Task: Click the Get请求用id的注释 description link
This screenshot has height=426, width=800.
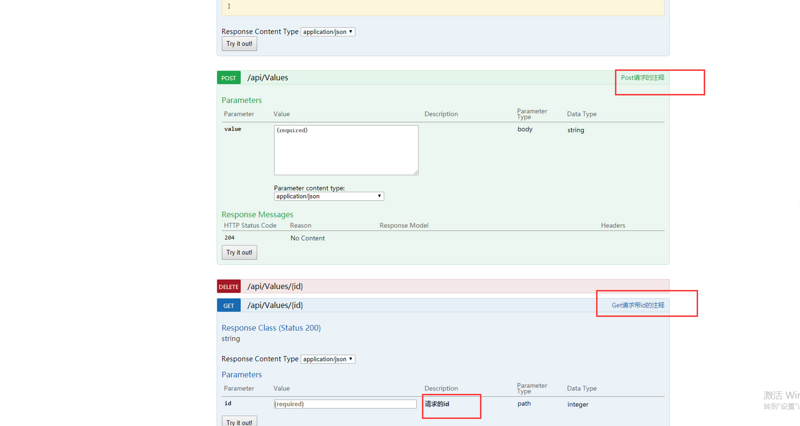Action: 638,305
